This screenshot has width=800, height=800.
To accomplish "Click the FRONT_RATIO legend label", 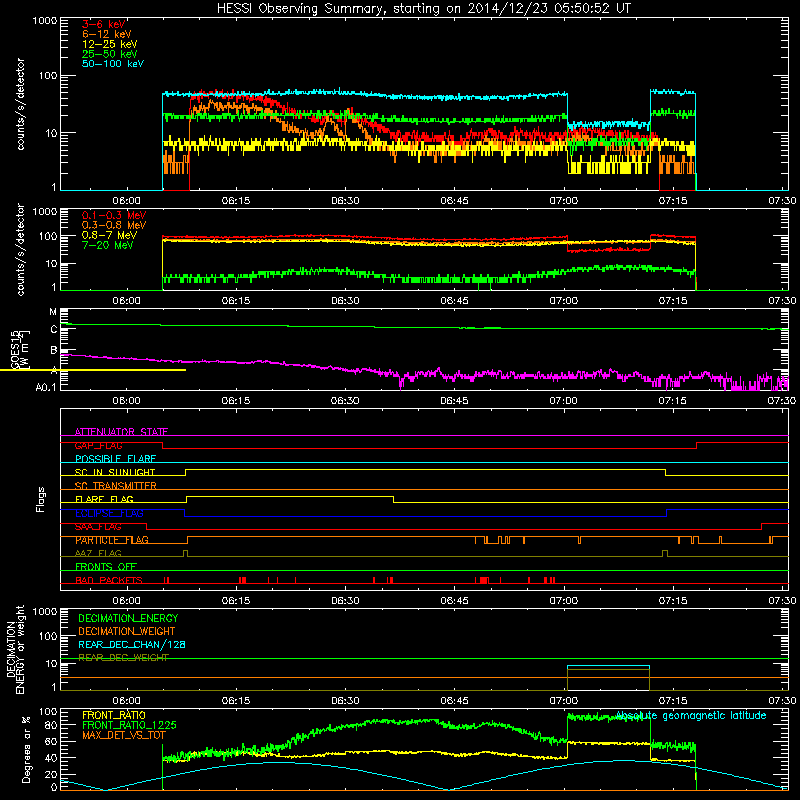I will coord(114,715).
